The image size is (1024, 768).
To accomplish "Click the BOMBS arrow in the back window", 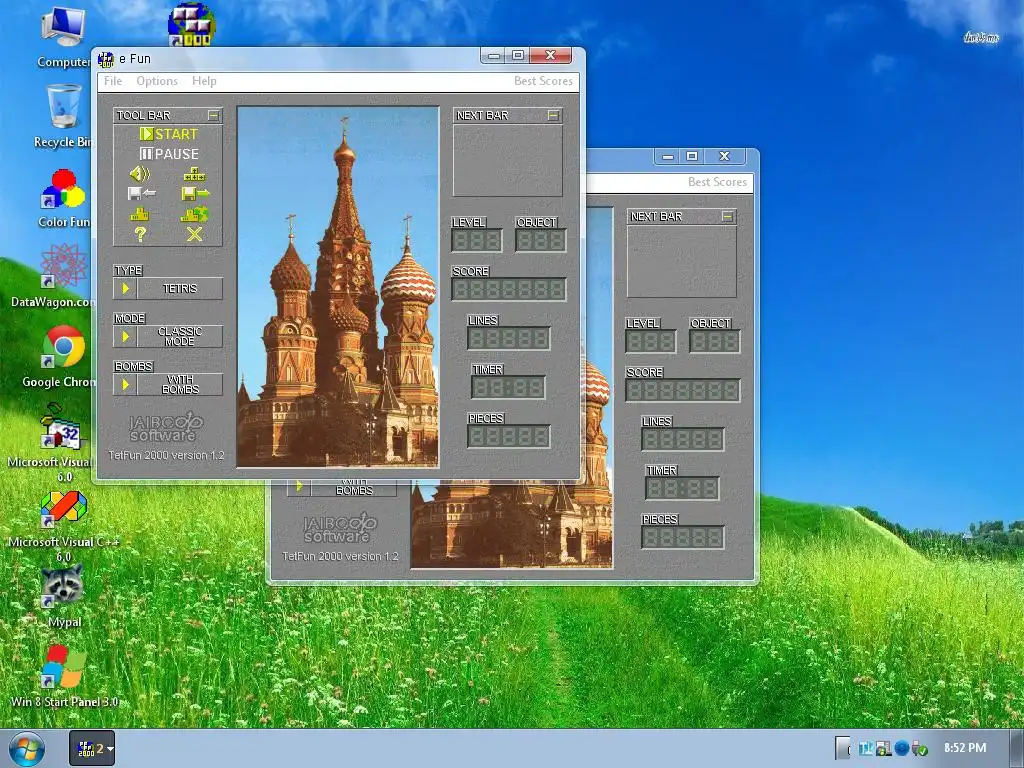I will [299, 487].
